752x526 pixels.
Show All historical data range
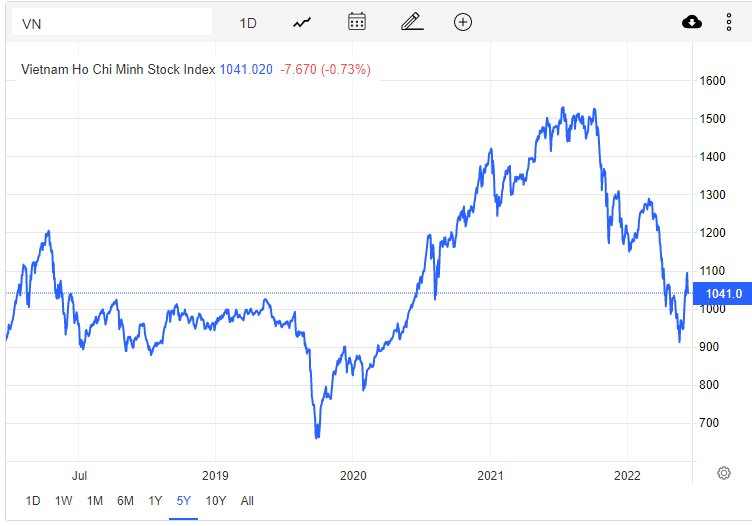coord(248,501)
